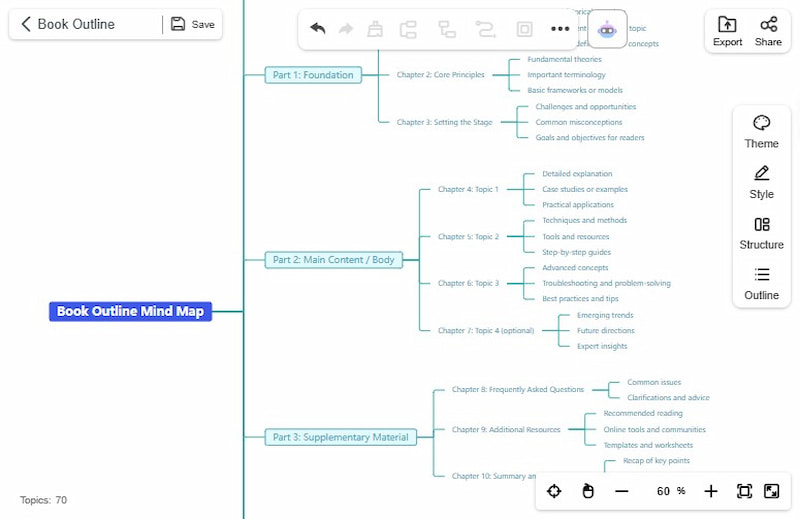Toggle the mouse navigation mode
This screenshot has height=519, width=800.
pos(588,491)
